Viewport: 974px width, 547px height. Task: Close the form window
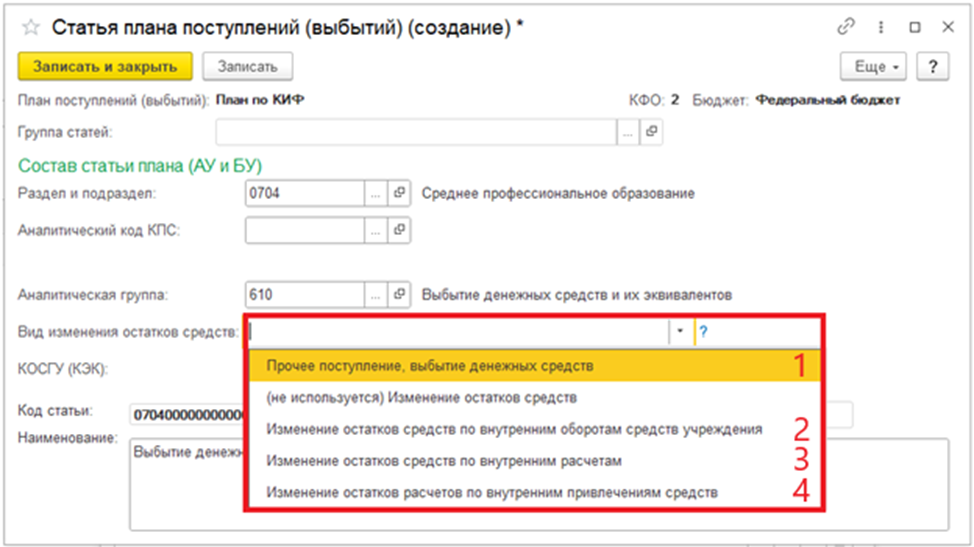coord(948,27)
